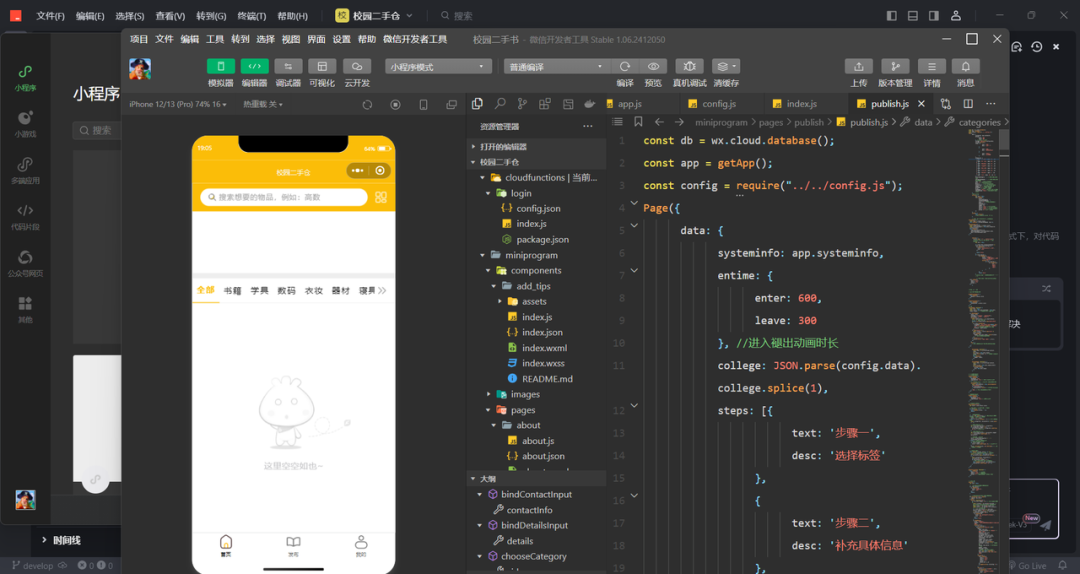Click the simulator's search input field
The height and width of the screenshot is (574, 1080).
coord(284,198)
